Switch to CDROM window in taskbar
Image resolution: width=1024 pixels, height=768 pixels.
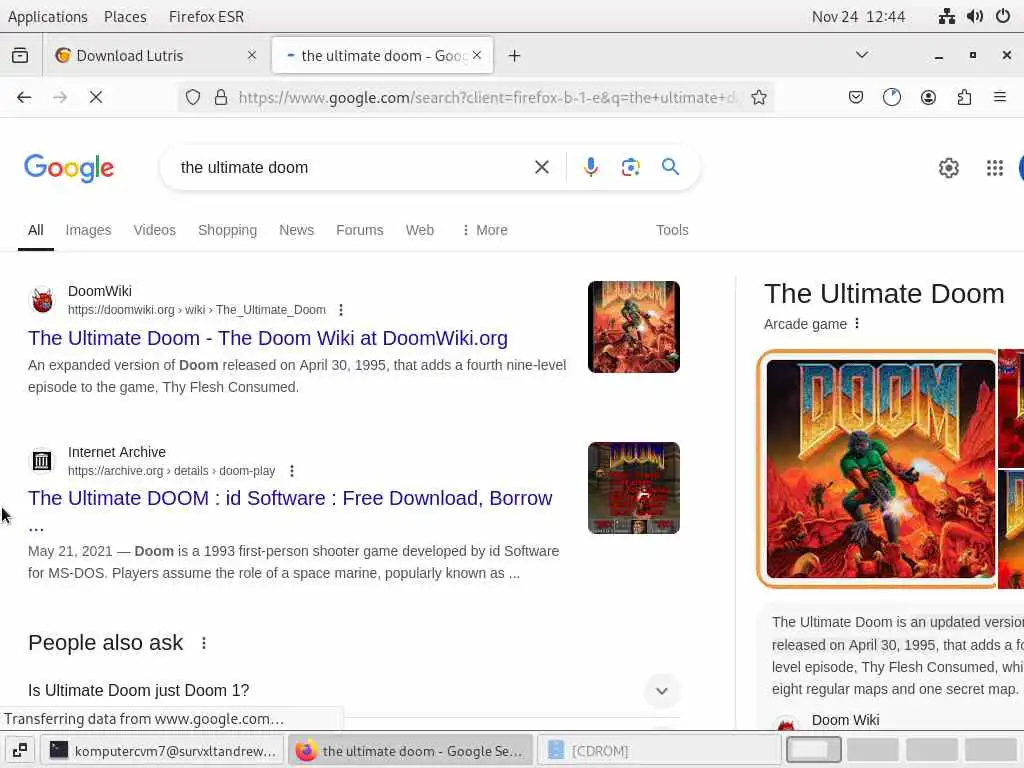tap(660, 751)
